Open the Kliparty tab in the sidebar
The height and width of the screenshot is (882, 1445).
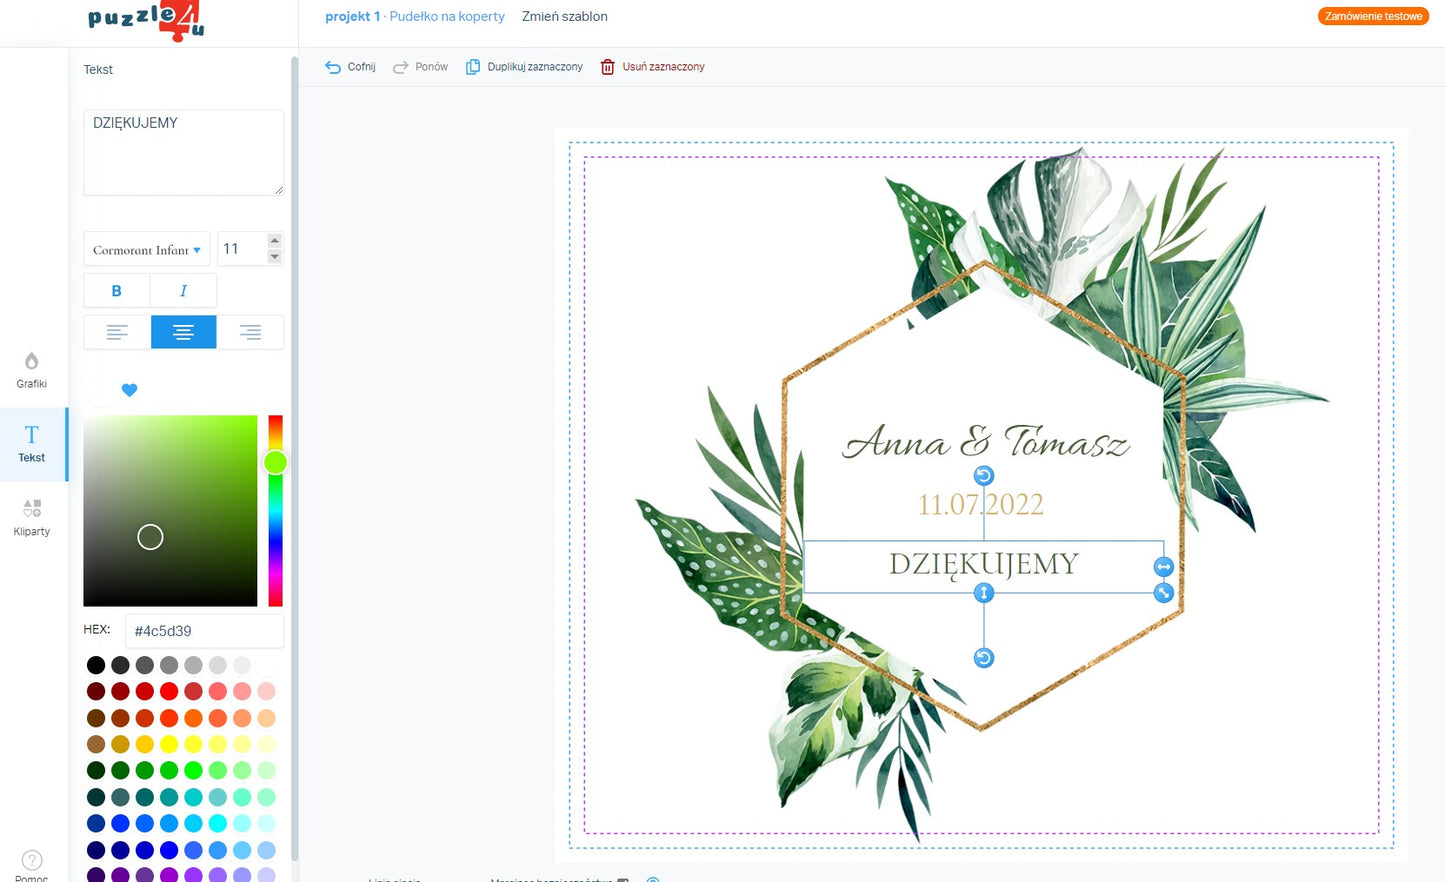pyautogui.click(x=32, y=517)
